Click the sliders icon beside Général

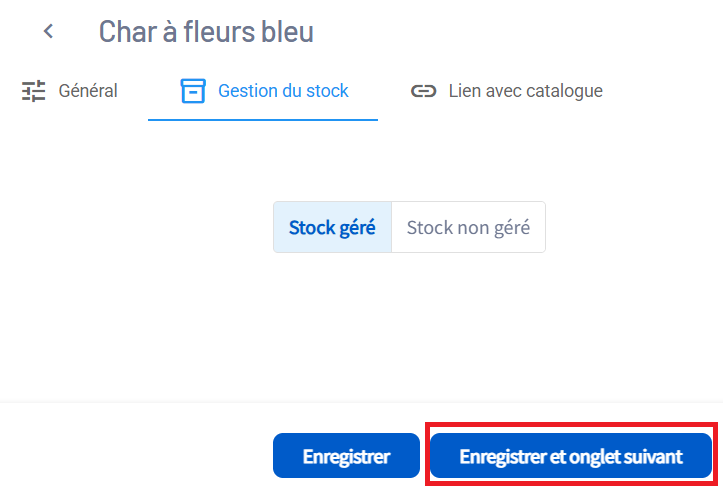tap(34, 91)
